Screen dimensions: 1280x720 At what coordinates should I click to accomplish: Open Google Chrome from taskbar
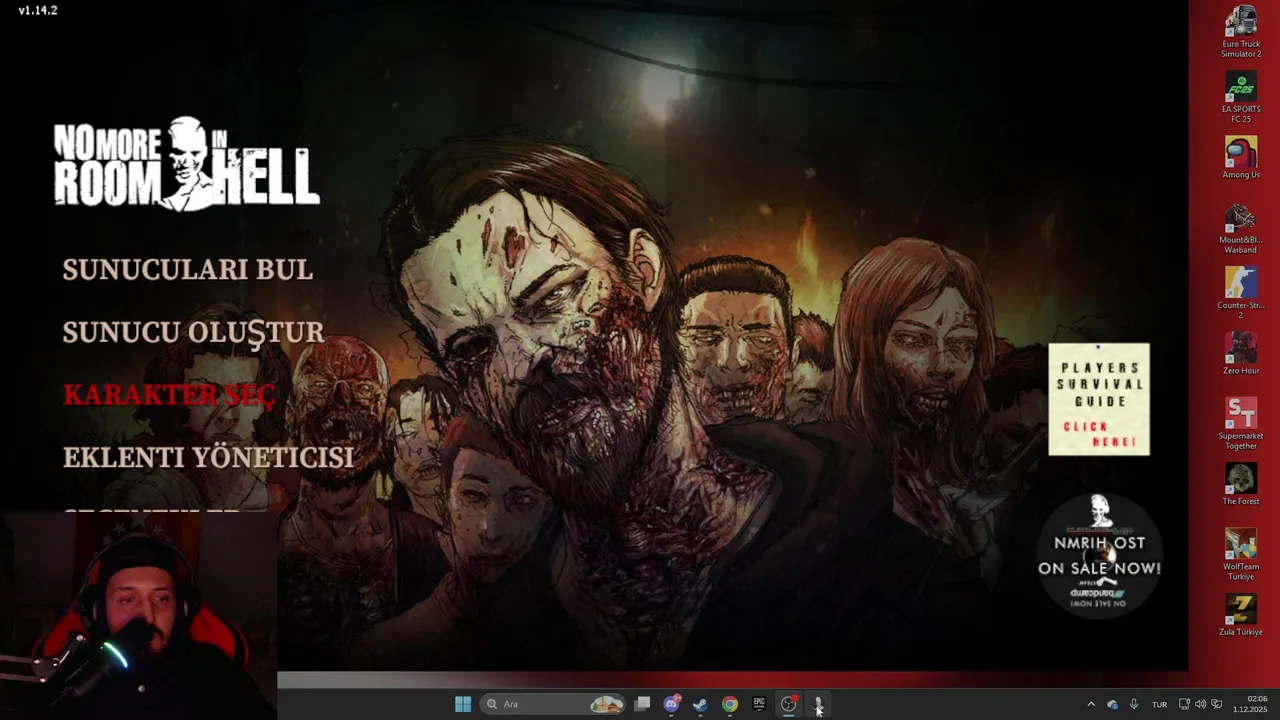[x=730, y=704]
